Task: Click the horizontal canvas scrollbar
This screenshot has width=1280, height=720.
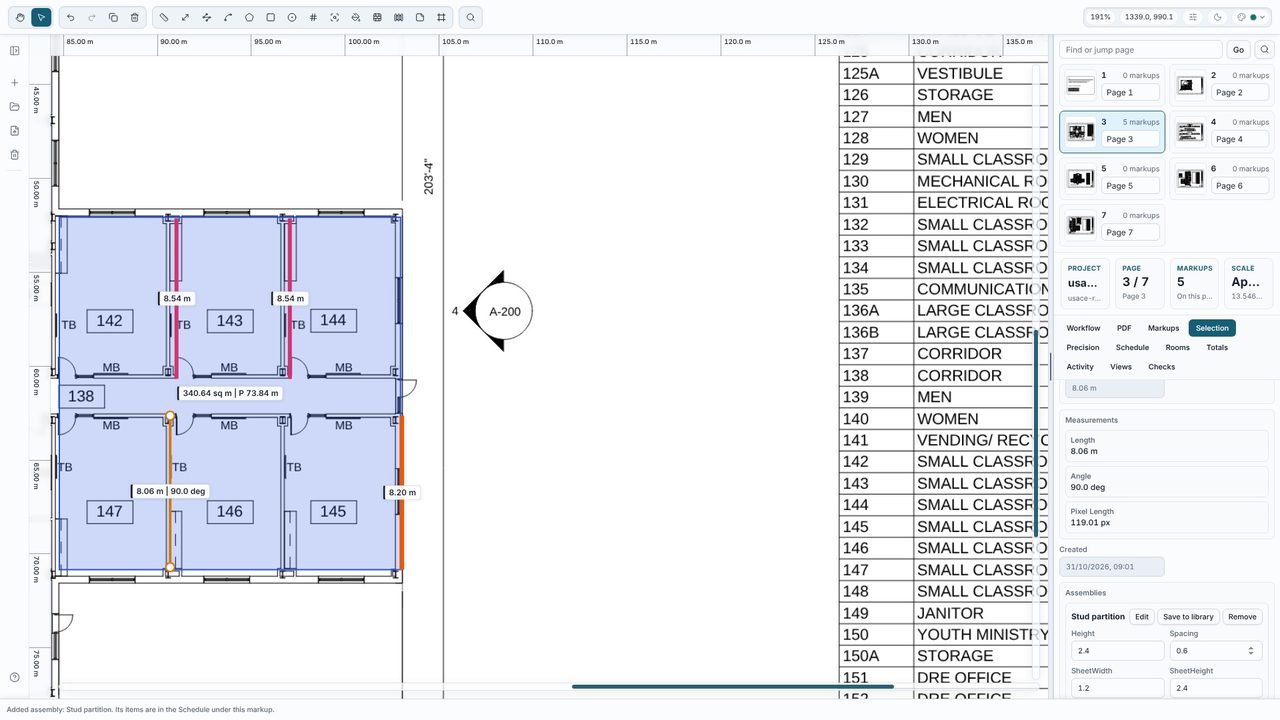Action: pyautogui.click(x=732, y=686)
